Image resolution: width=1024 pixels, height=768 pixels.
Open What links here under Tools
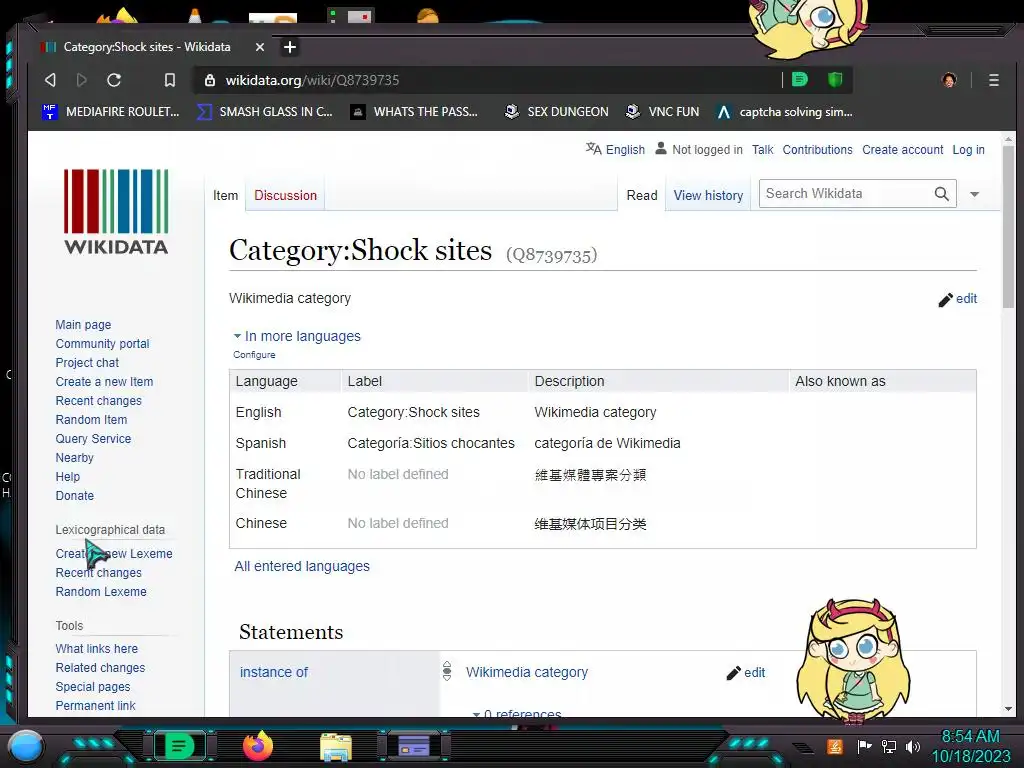click(97, 648)
